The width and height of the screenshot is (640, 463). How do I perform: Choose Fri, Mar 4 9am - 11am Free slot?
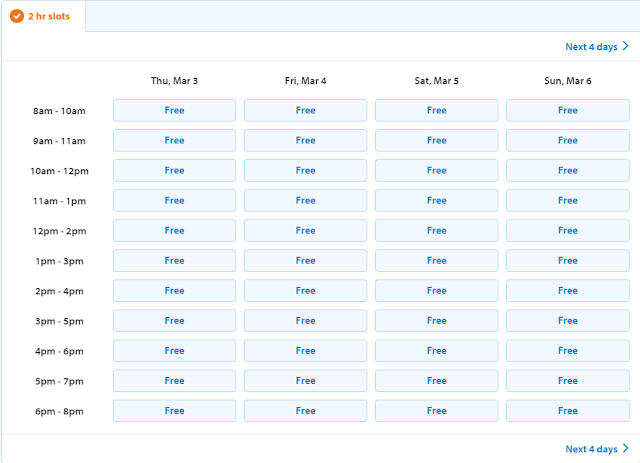click(x=305, y=140)
